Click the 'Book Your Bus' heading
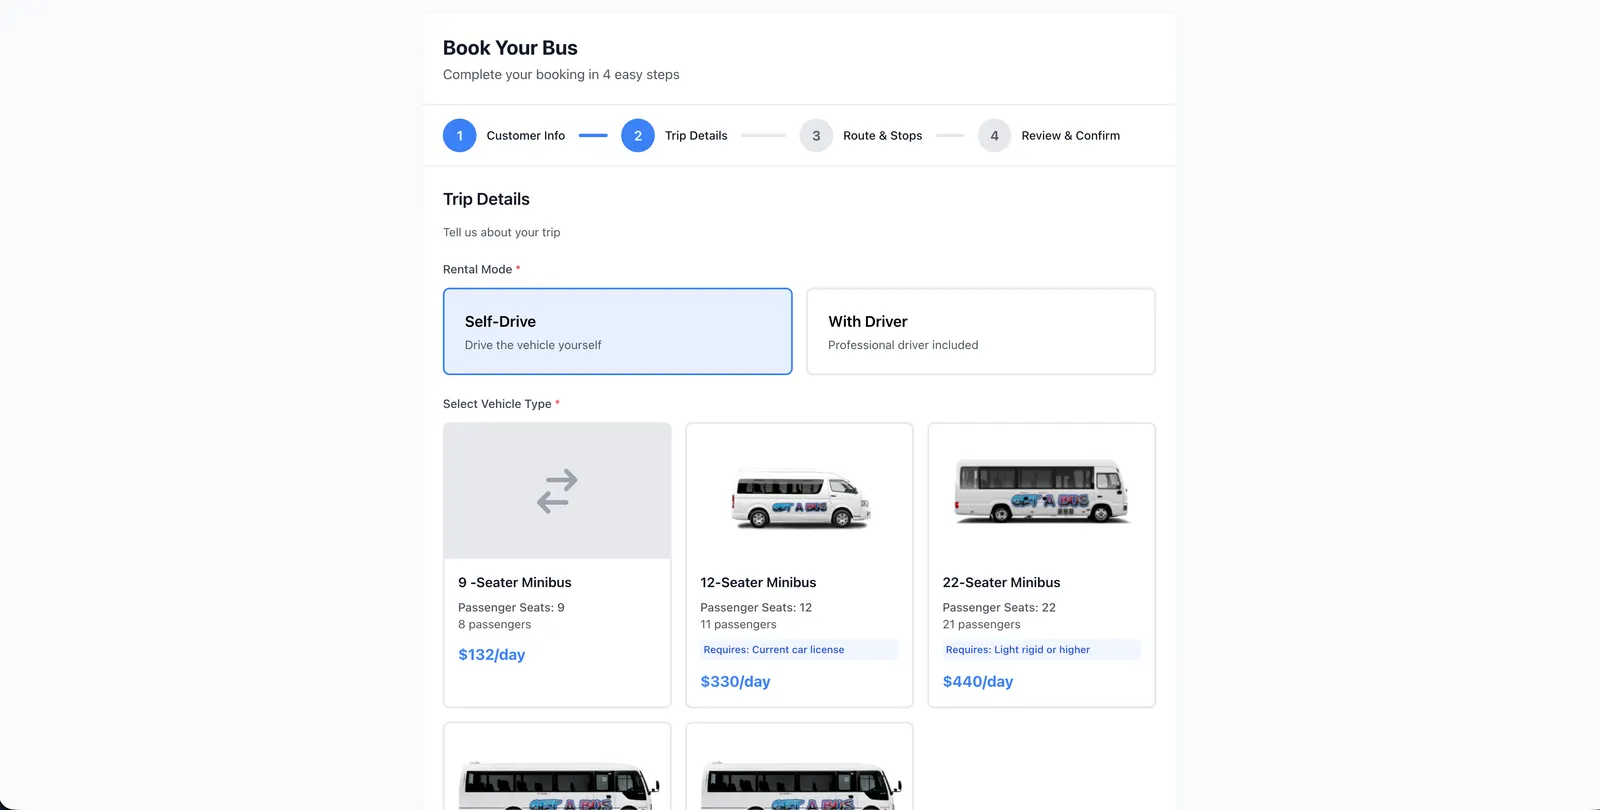Screen dimensions: 1600x810 (510, 48)
